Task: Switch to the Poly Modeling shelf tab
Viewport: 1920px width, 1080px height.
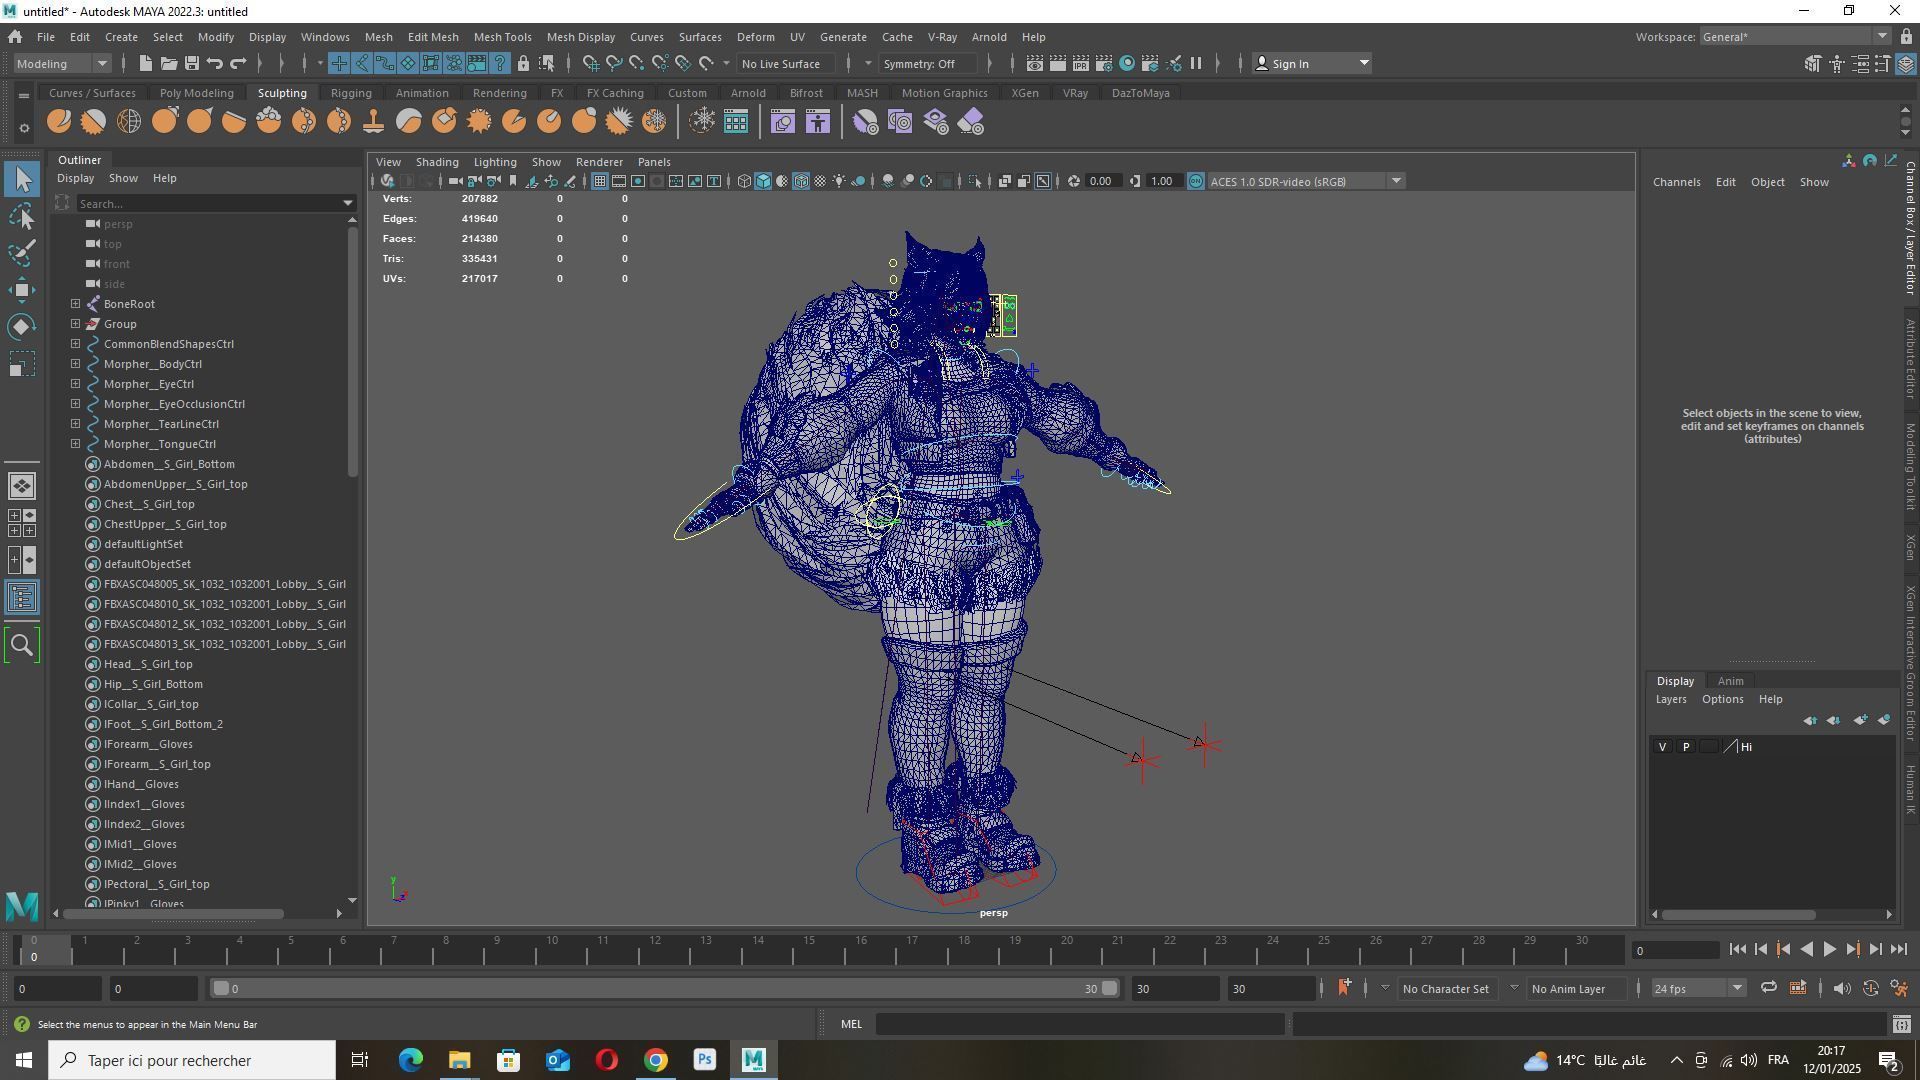Action: click(196, 93)
